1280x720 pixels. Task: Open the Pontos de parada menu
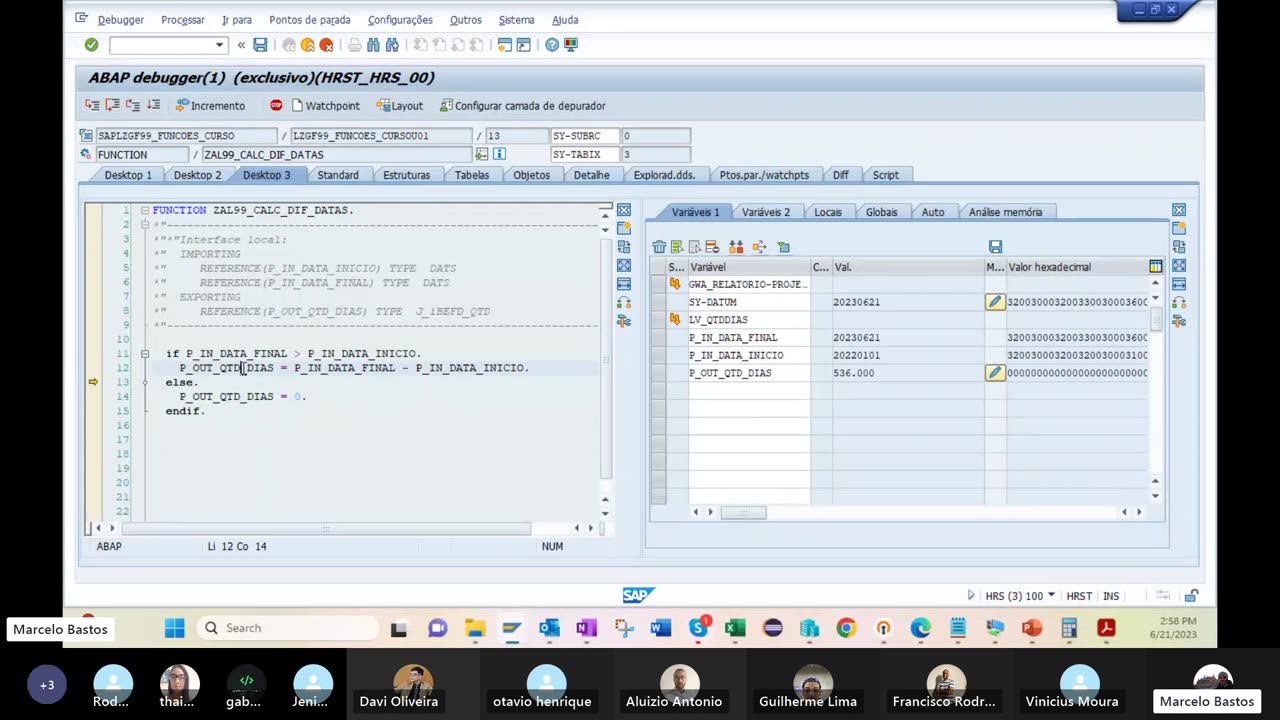click(309, 20)
